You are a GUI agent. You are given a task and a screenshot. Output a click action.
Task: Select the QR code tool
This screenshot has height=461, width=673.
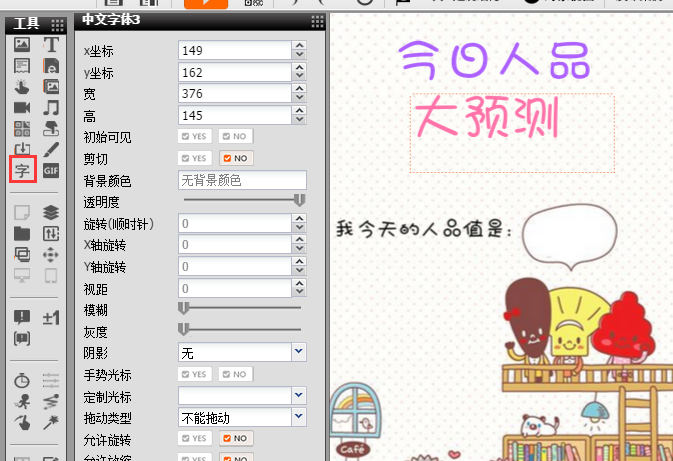[x=22, y=128]
